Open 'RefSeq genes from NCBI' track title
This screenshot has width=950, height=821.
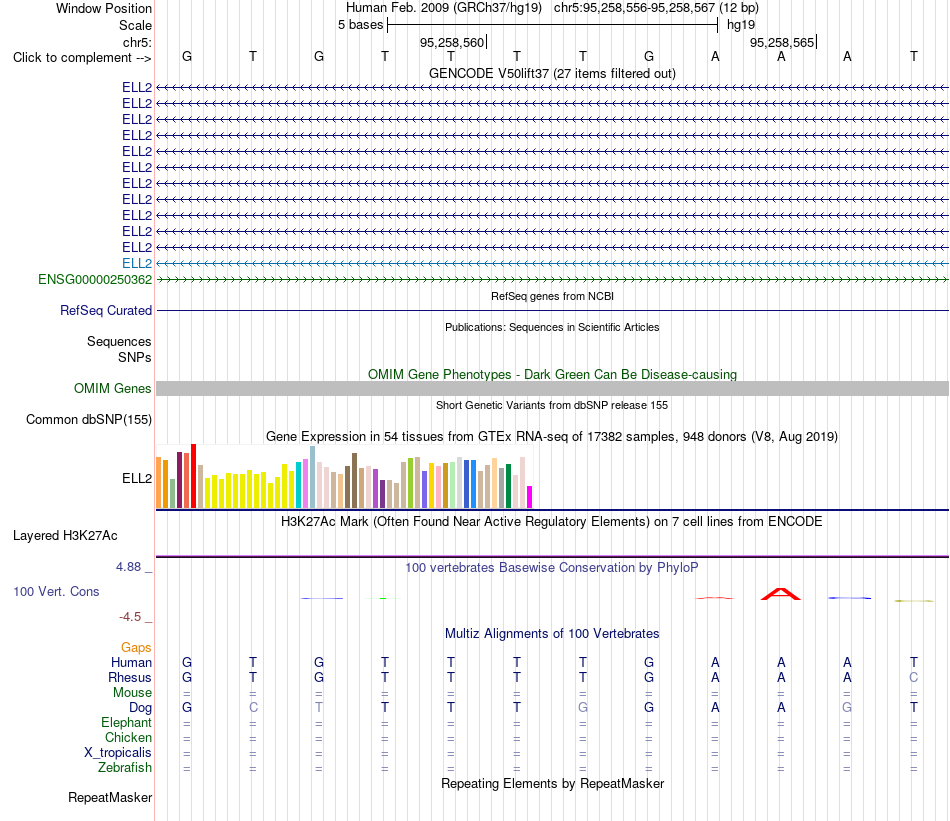(x=552, y=296)
